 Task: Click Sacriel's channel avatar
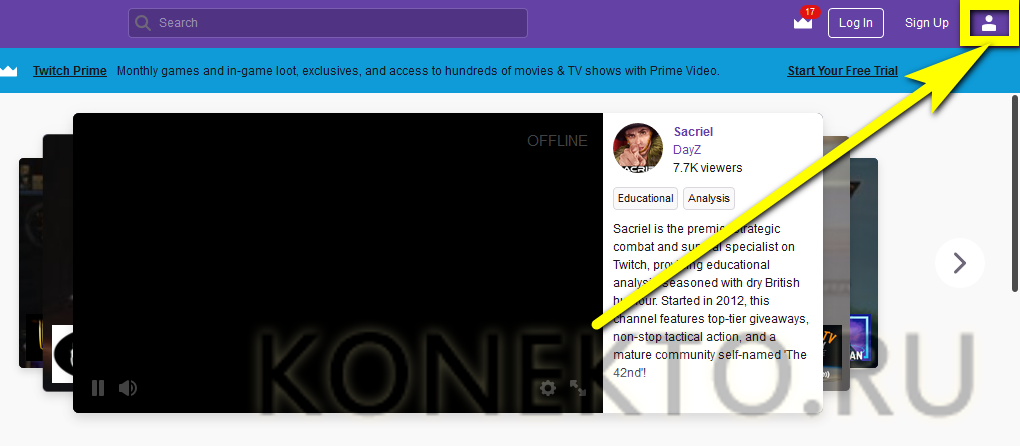638,148
